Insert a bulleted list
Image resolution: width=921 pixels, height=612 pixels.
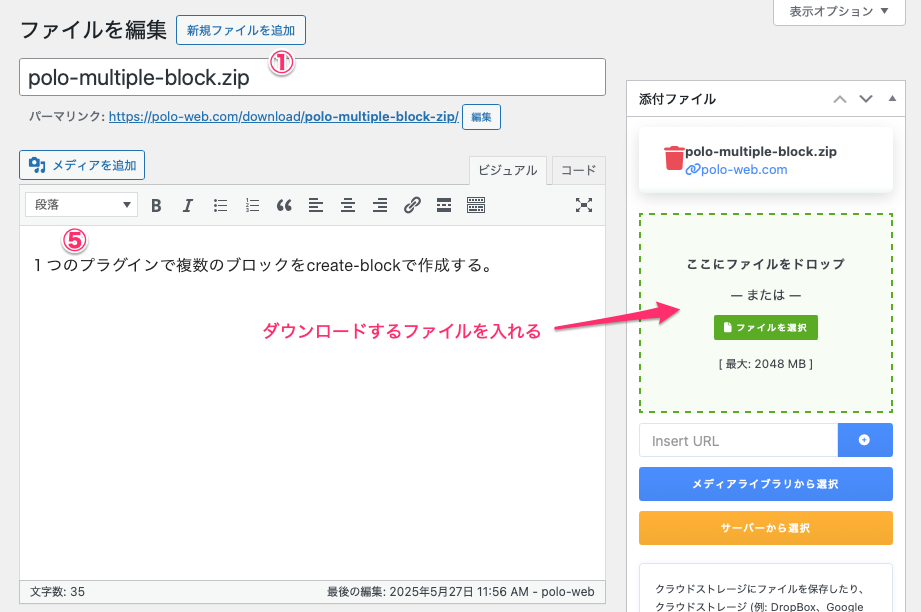[x=220, y=205]
